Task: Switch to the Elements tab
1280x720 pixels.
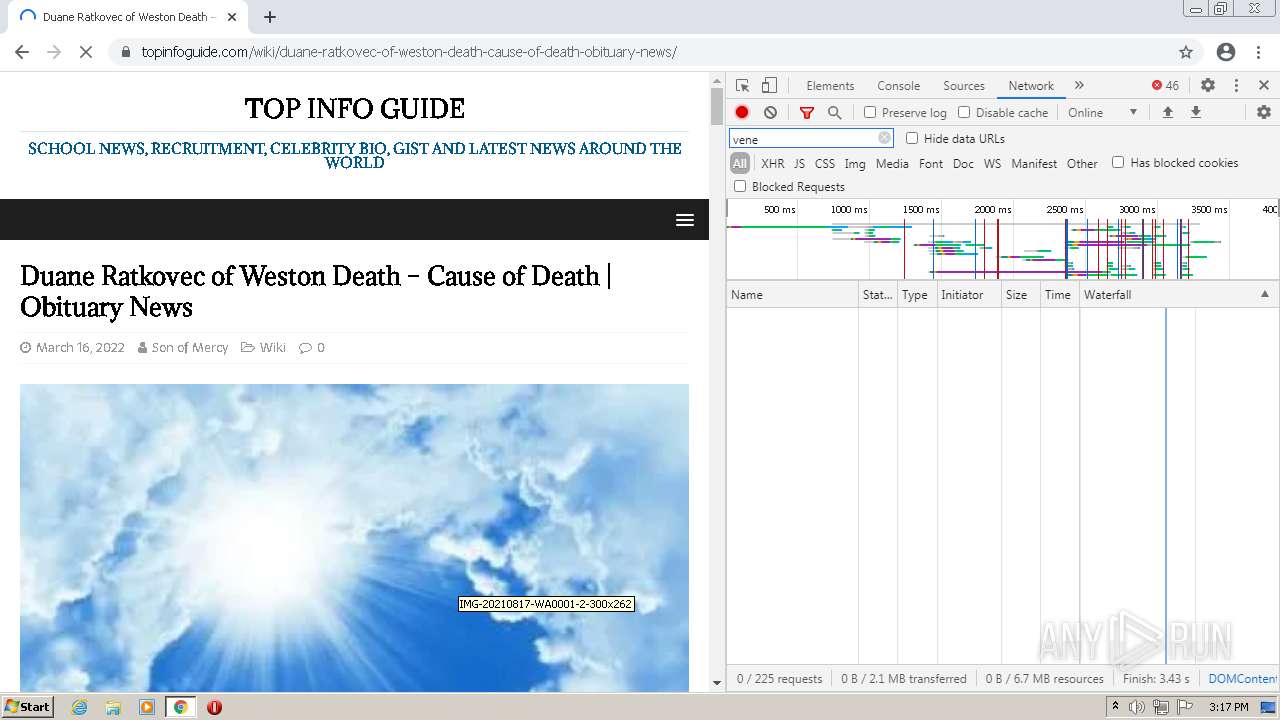Action: point(830,86)
